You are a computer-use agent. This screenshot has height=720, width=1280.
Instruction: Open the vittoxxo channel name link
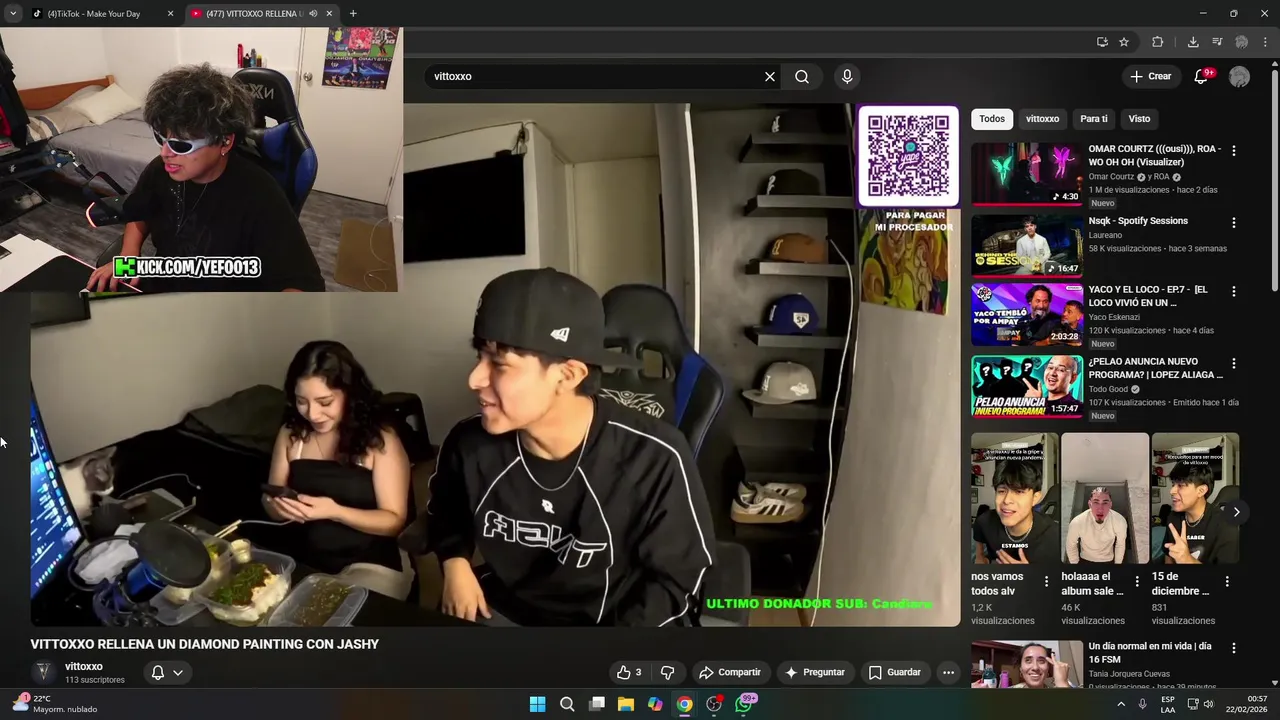(x=84, y=666)
